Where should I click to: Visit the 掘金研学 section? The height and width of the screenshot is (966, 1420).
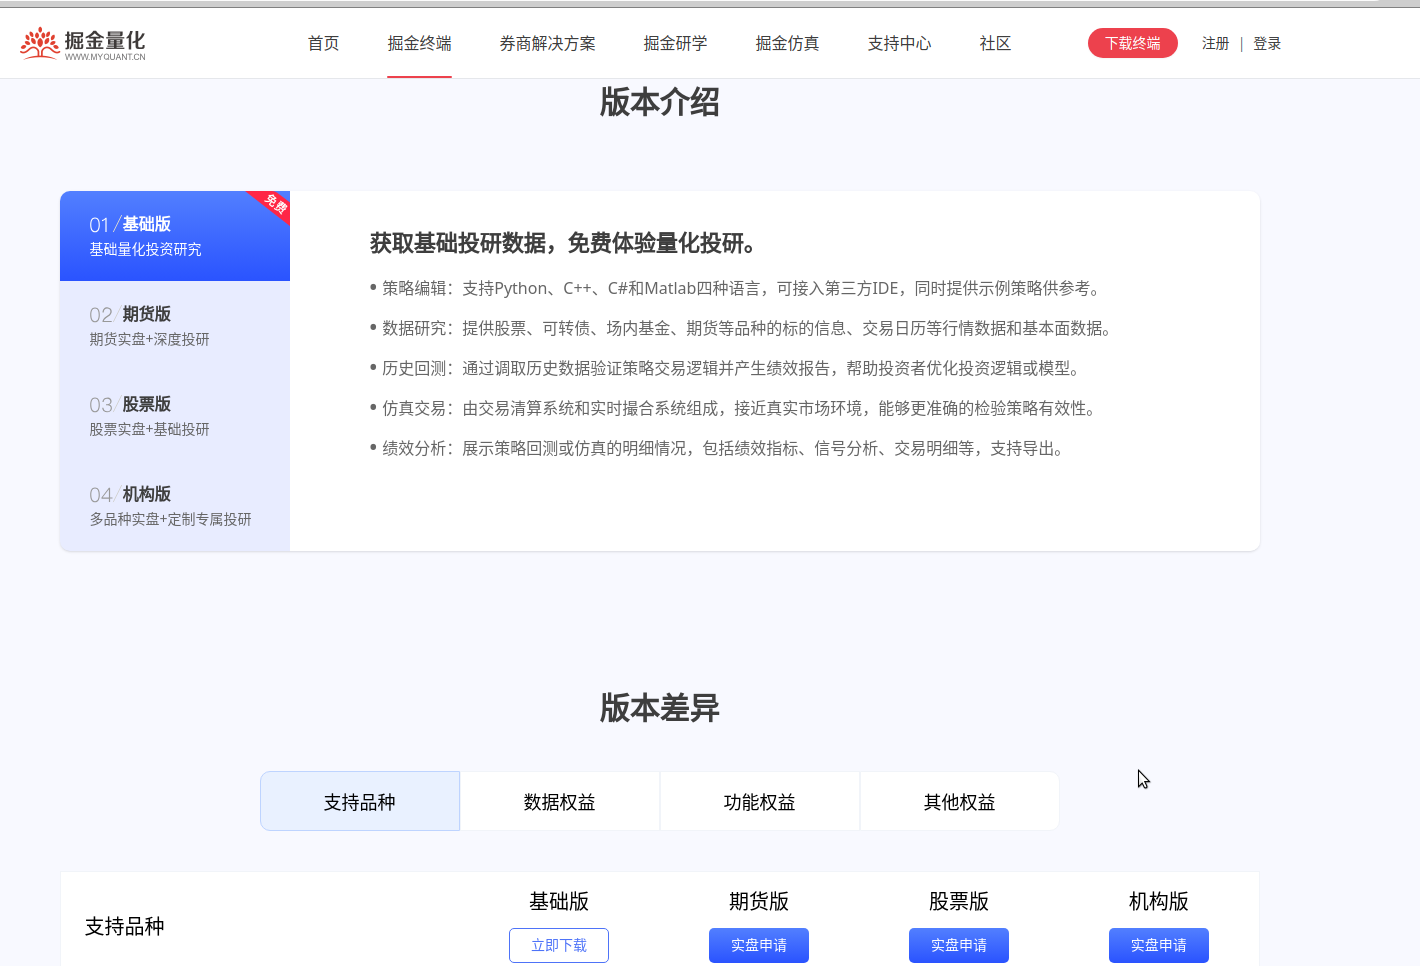pos(675,43)
